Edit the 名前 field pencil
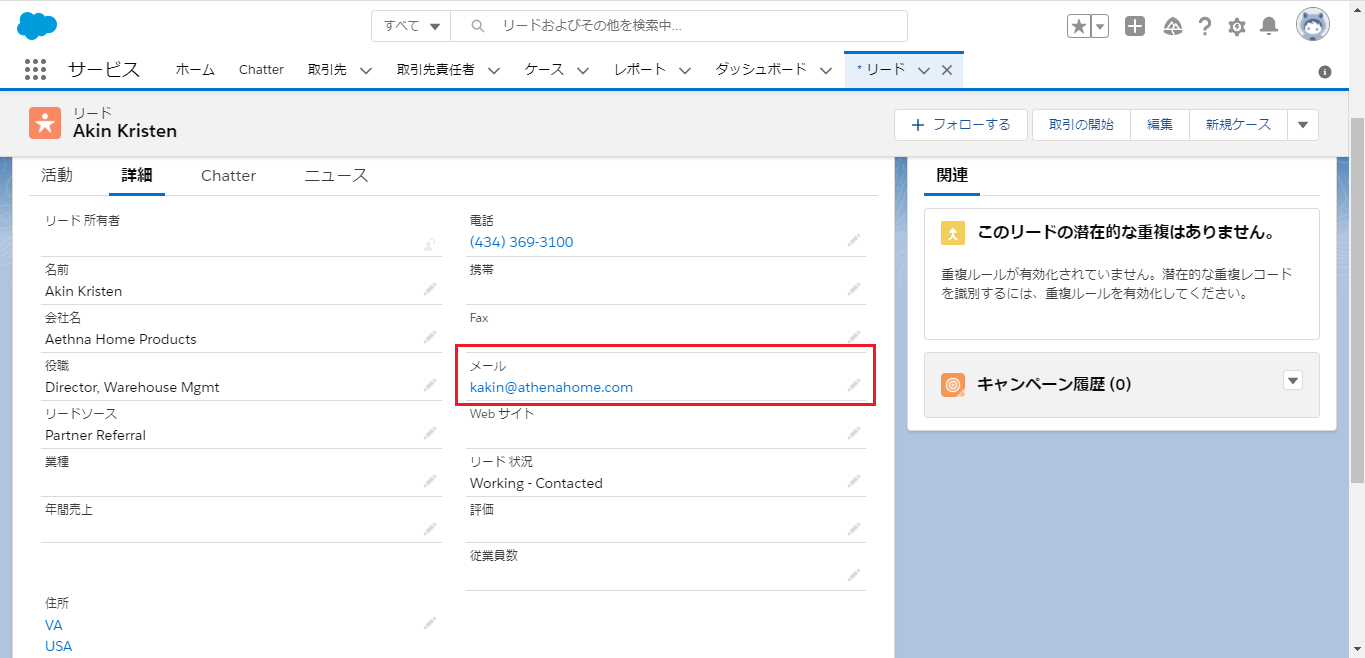The image size is (1365, 658). coord(429,290)
